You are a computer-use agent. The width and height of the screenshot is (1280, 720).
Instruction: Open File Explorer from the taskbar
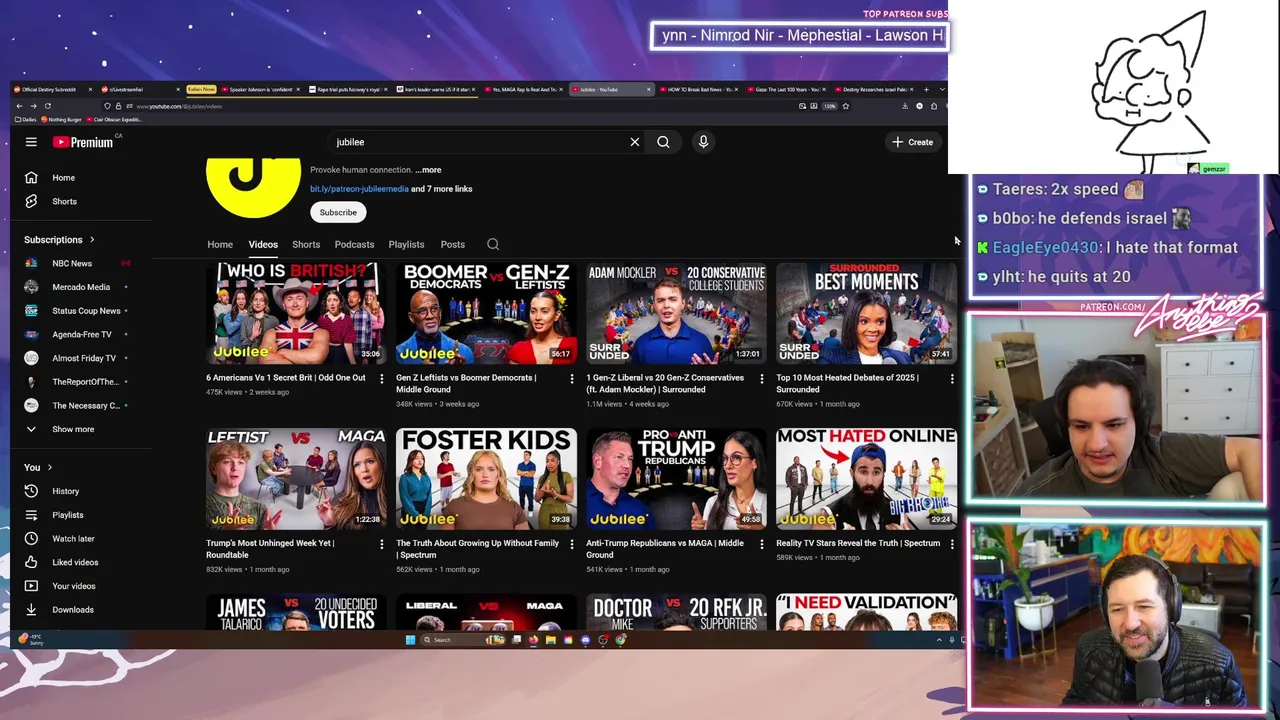550,640
